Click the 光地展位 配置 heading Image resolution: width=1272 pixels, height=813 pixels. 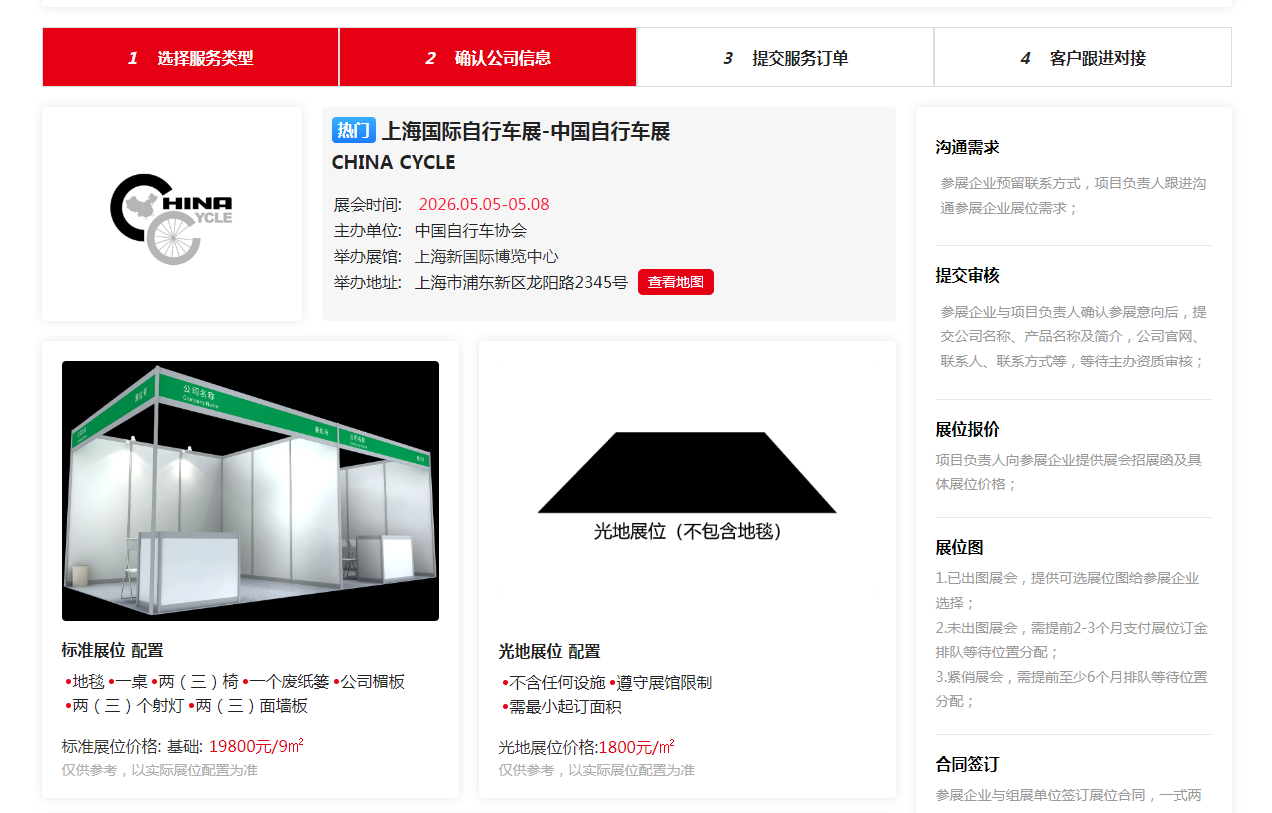[x=549, y=651]
